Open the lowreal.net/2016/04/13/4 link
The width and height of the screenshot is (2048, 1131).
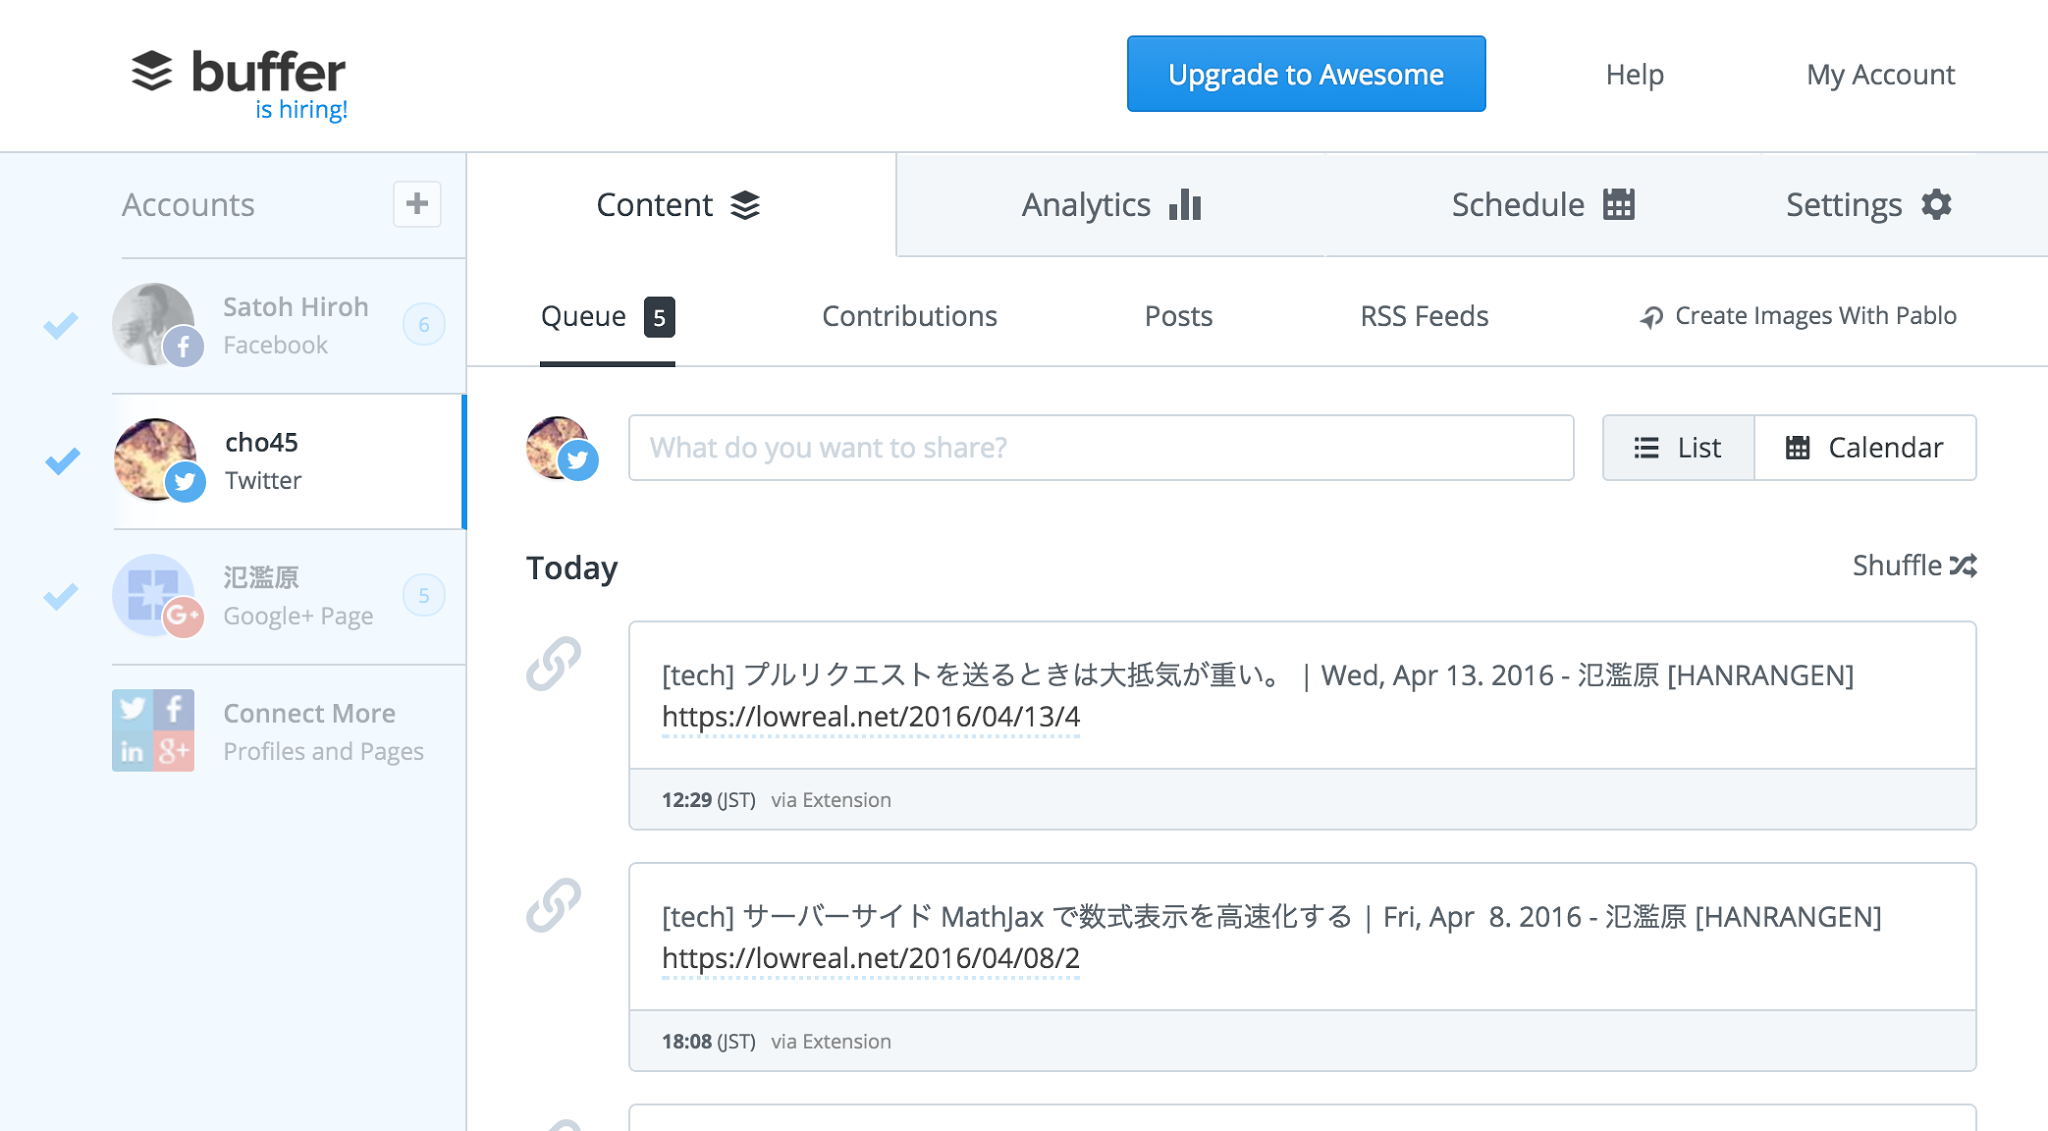point(870,717)
